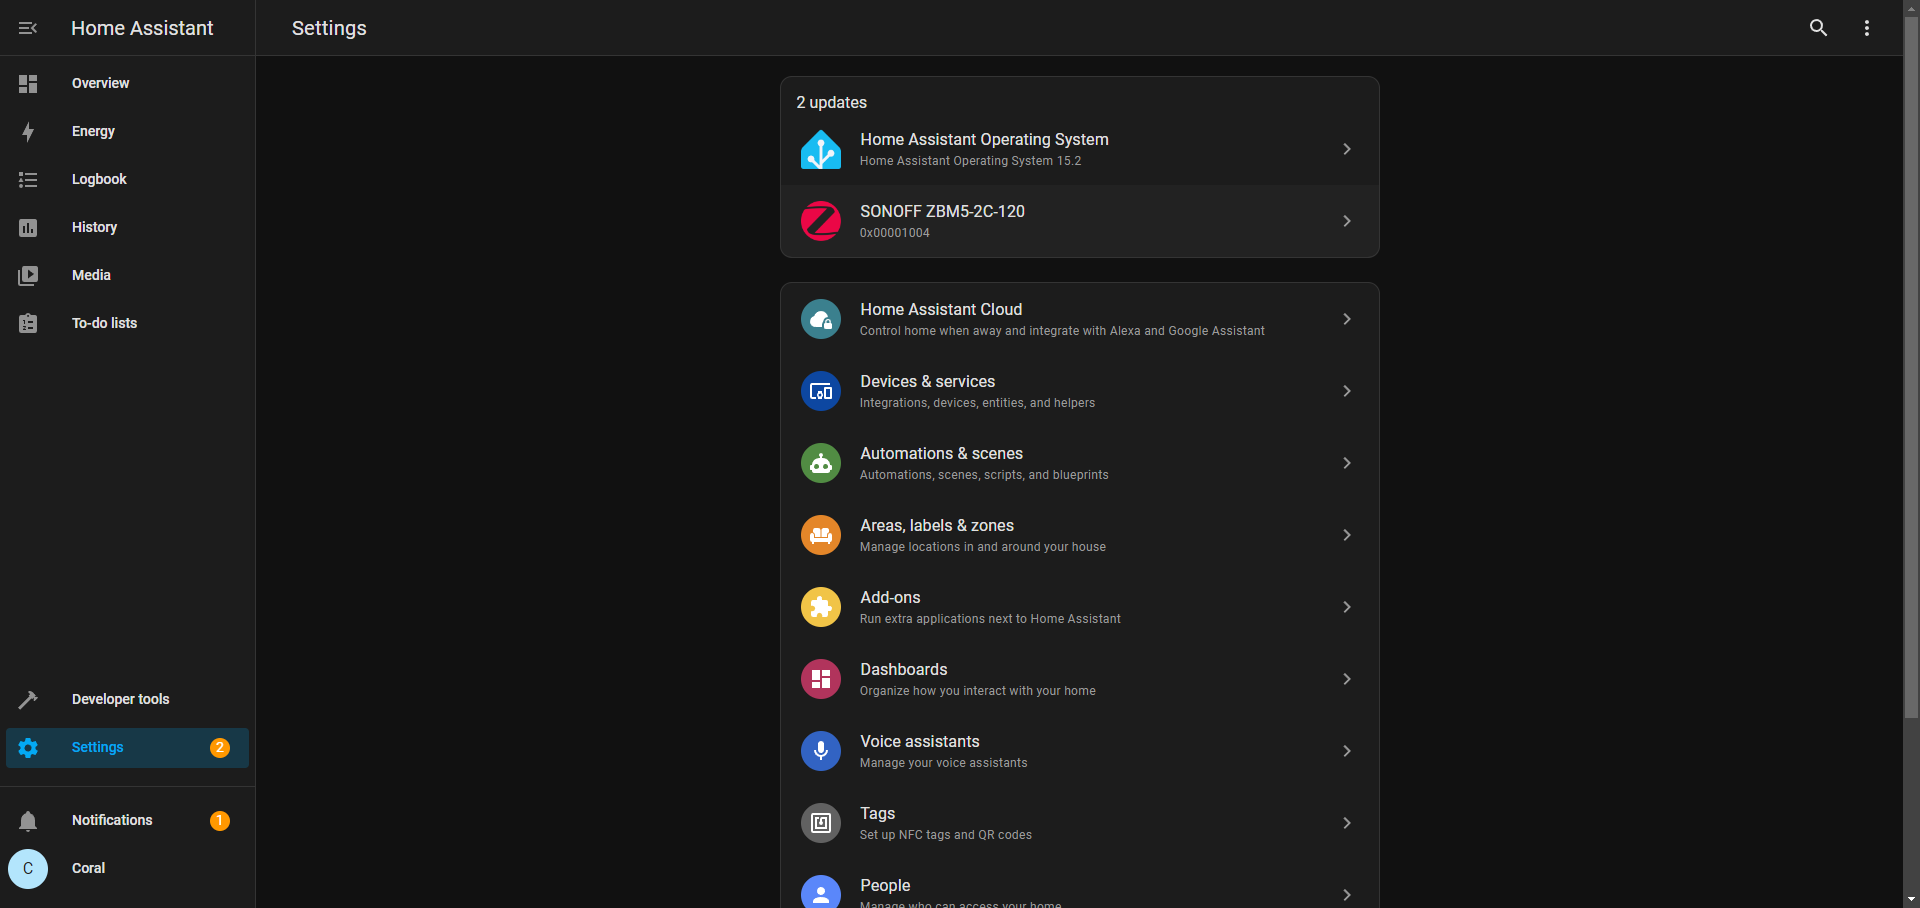1920x908 pixels.
Task: Click the Home Assistant Operating System logo
Action: 821,149
